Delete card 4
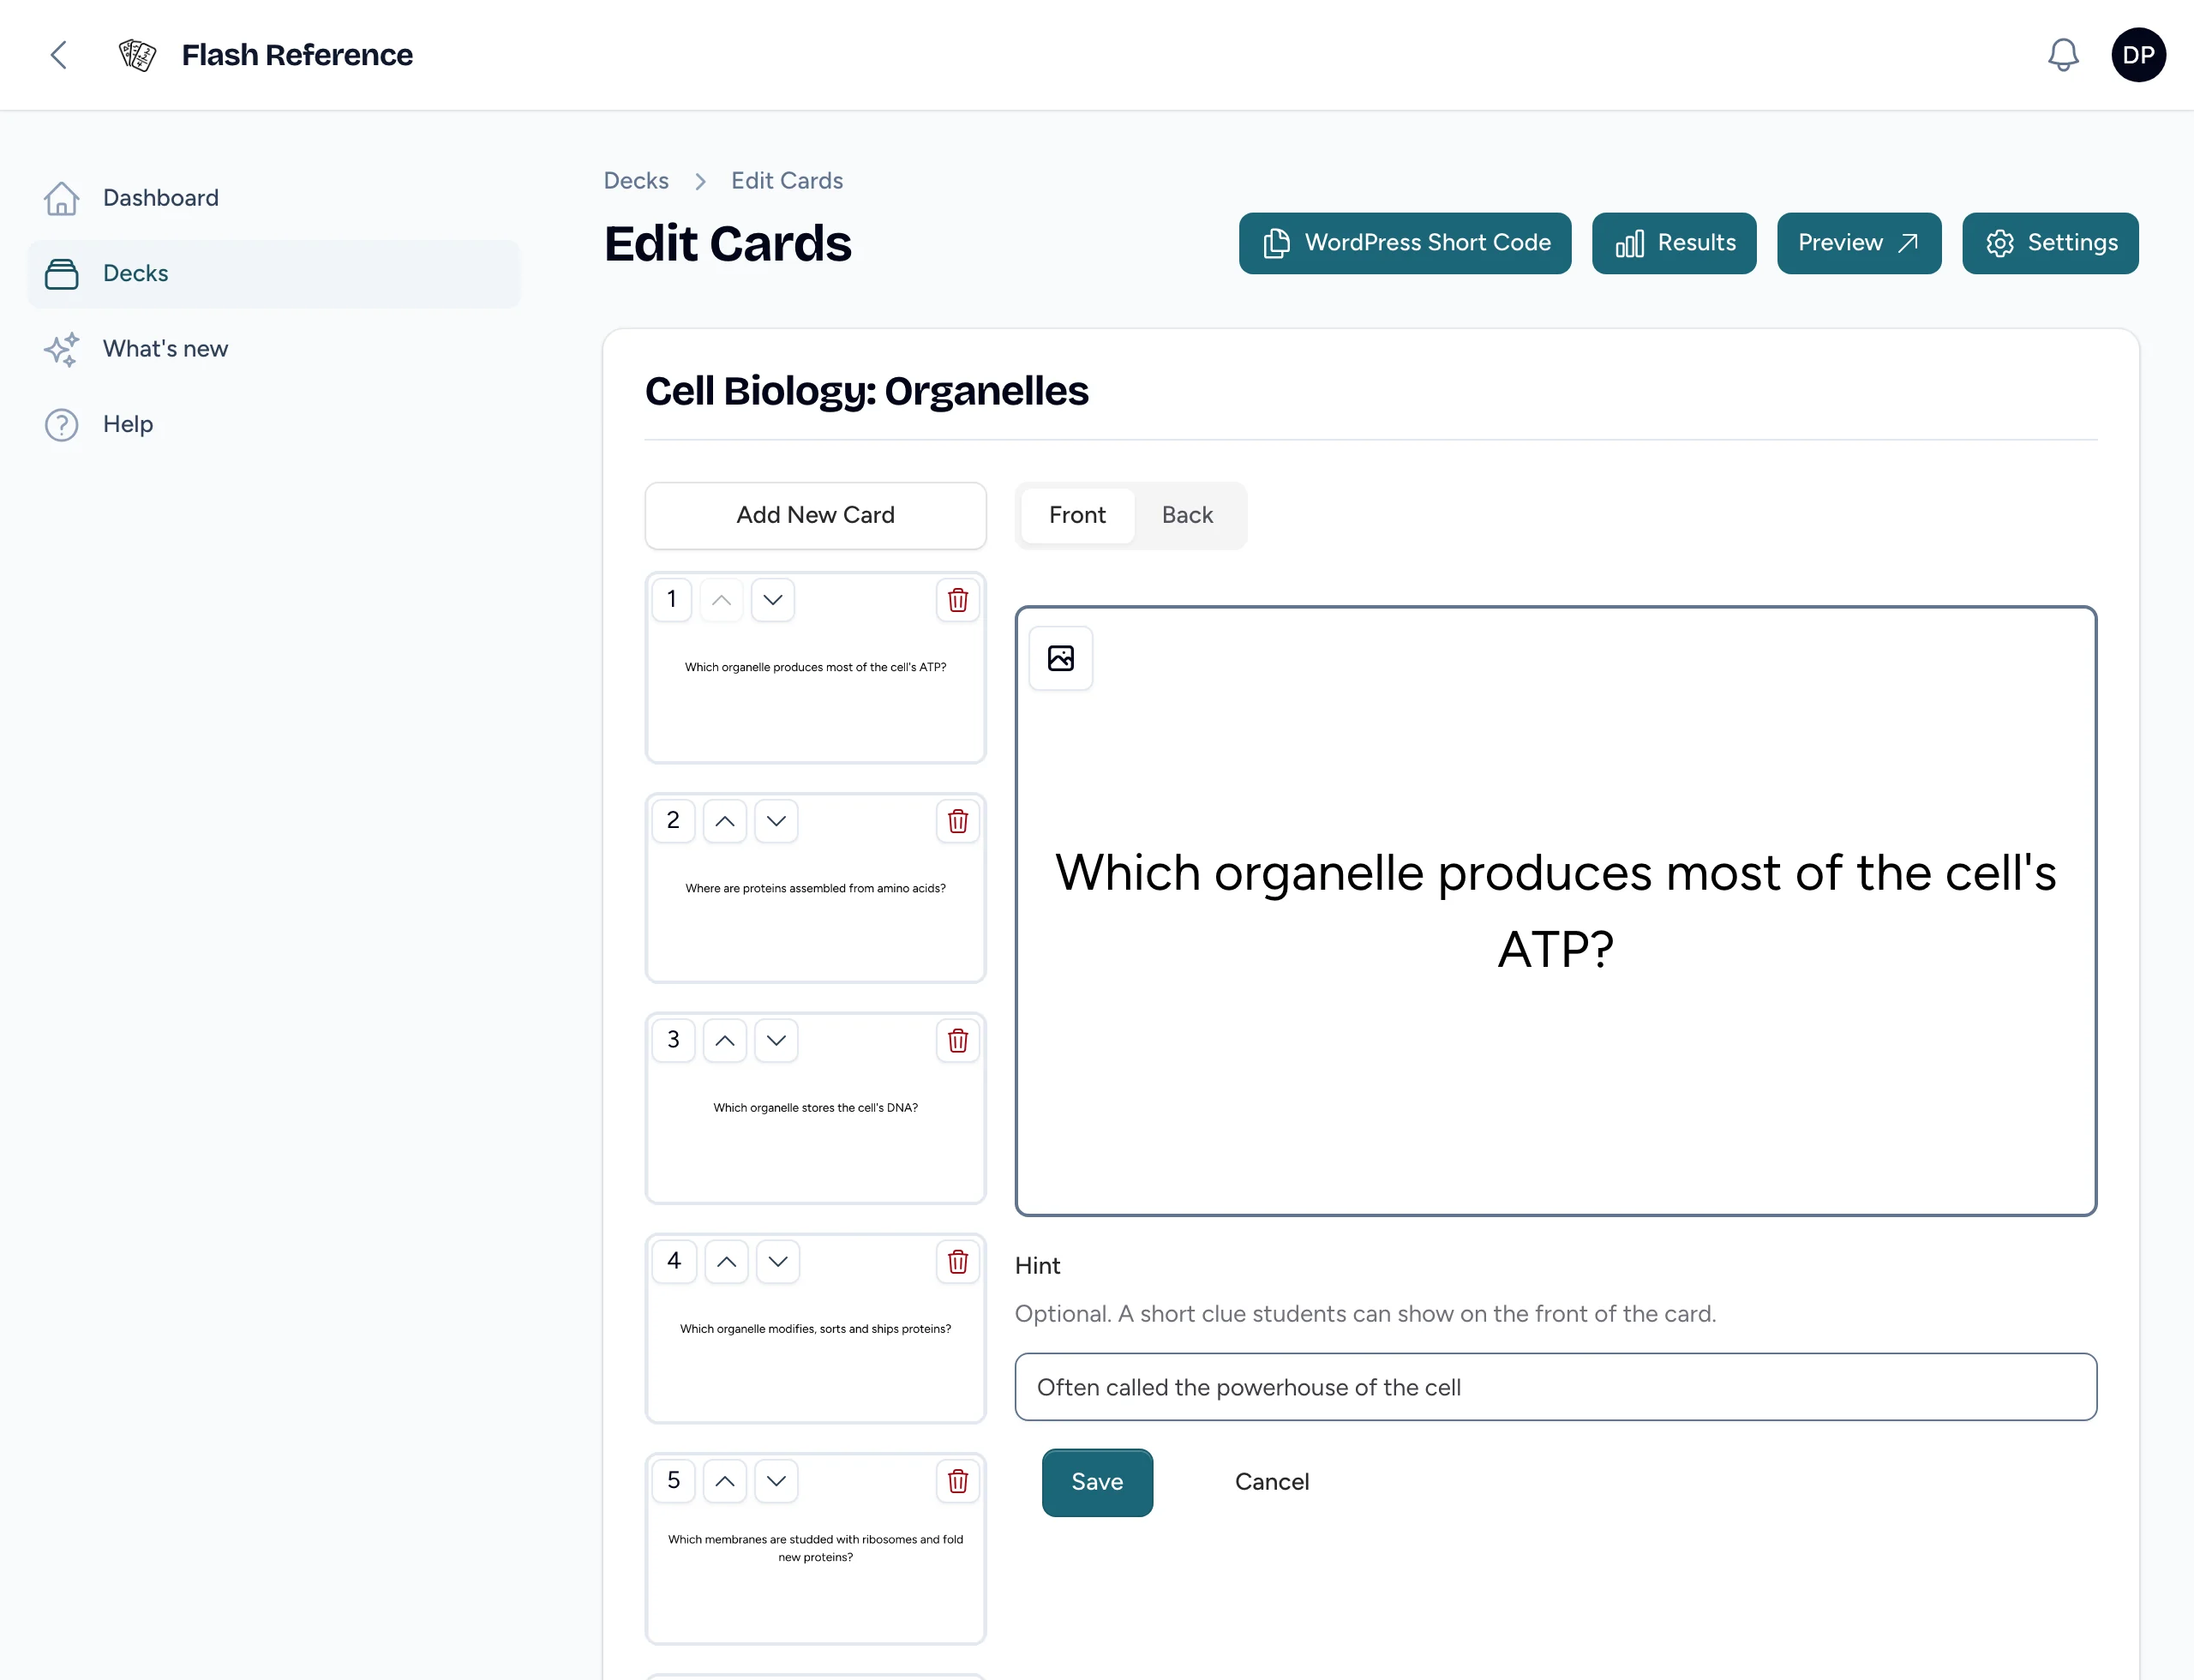 click(x=957, y=1262)
